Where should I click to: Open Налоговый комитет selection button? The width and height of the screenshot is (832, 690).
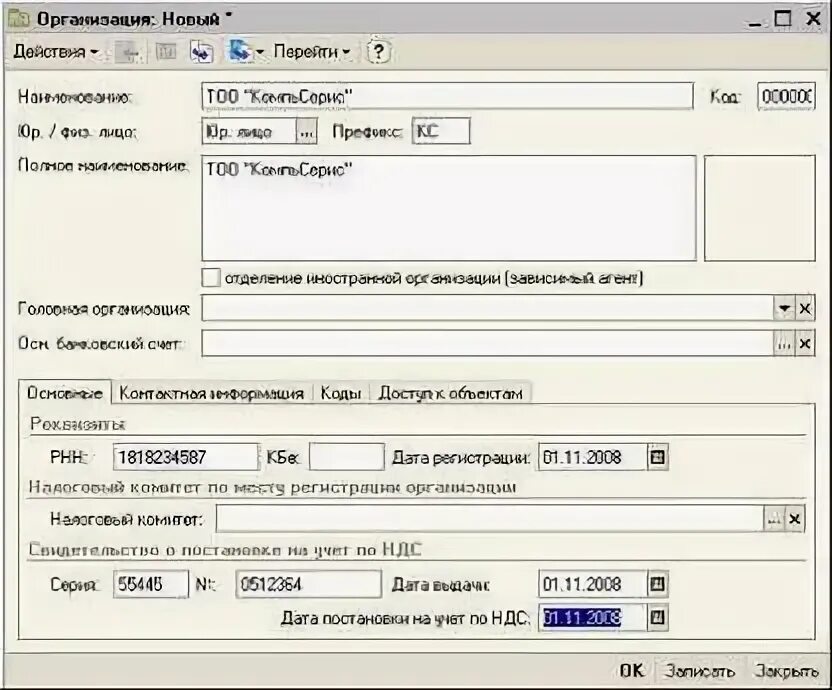pyautogui.click(x=774, y=519)
